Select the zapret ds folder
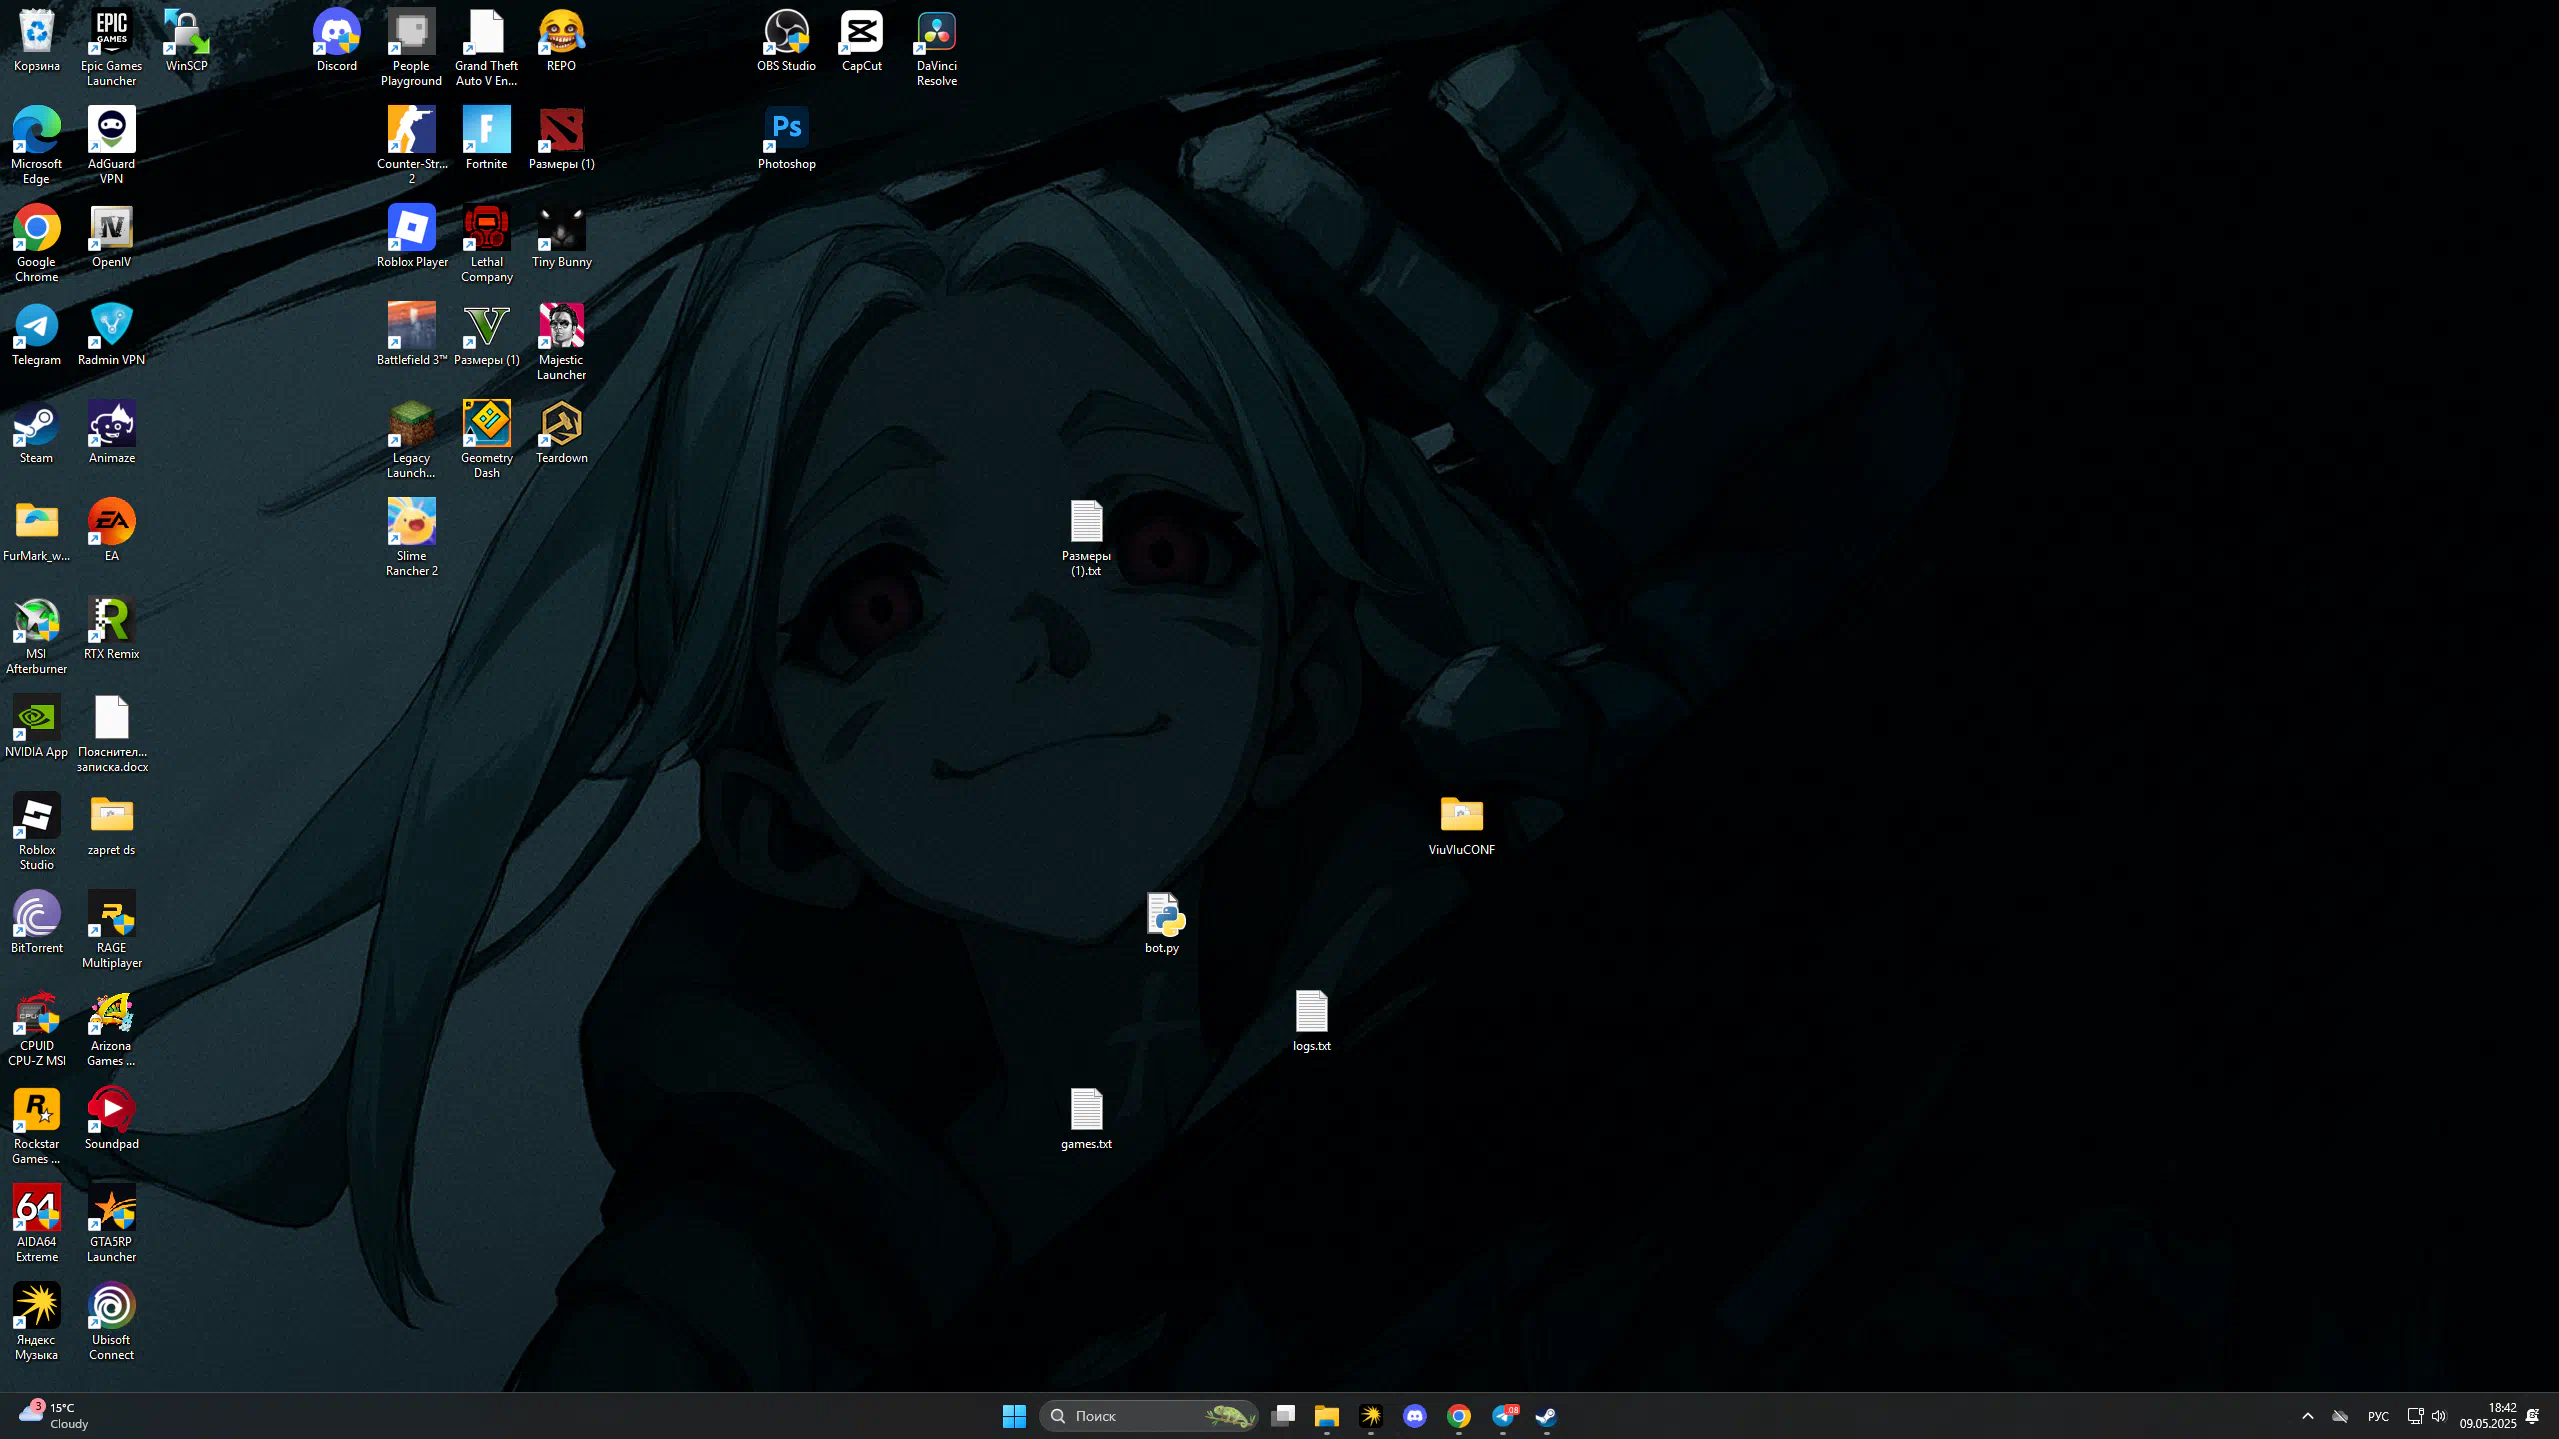This screenshot has height=1439, width=2559. click(111, 825)
